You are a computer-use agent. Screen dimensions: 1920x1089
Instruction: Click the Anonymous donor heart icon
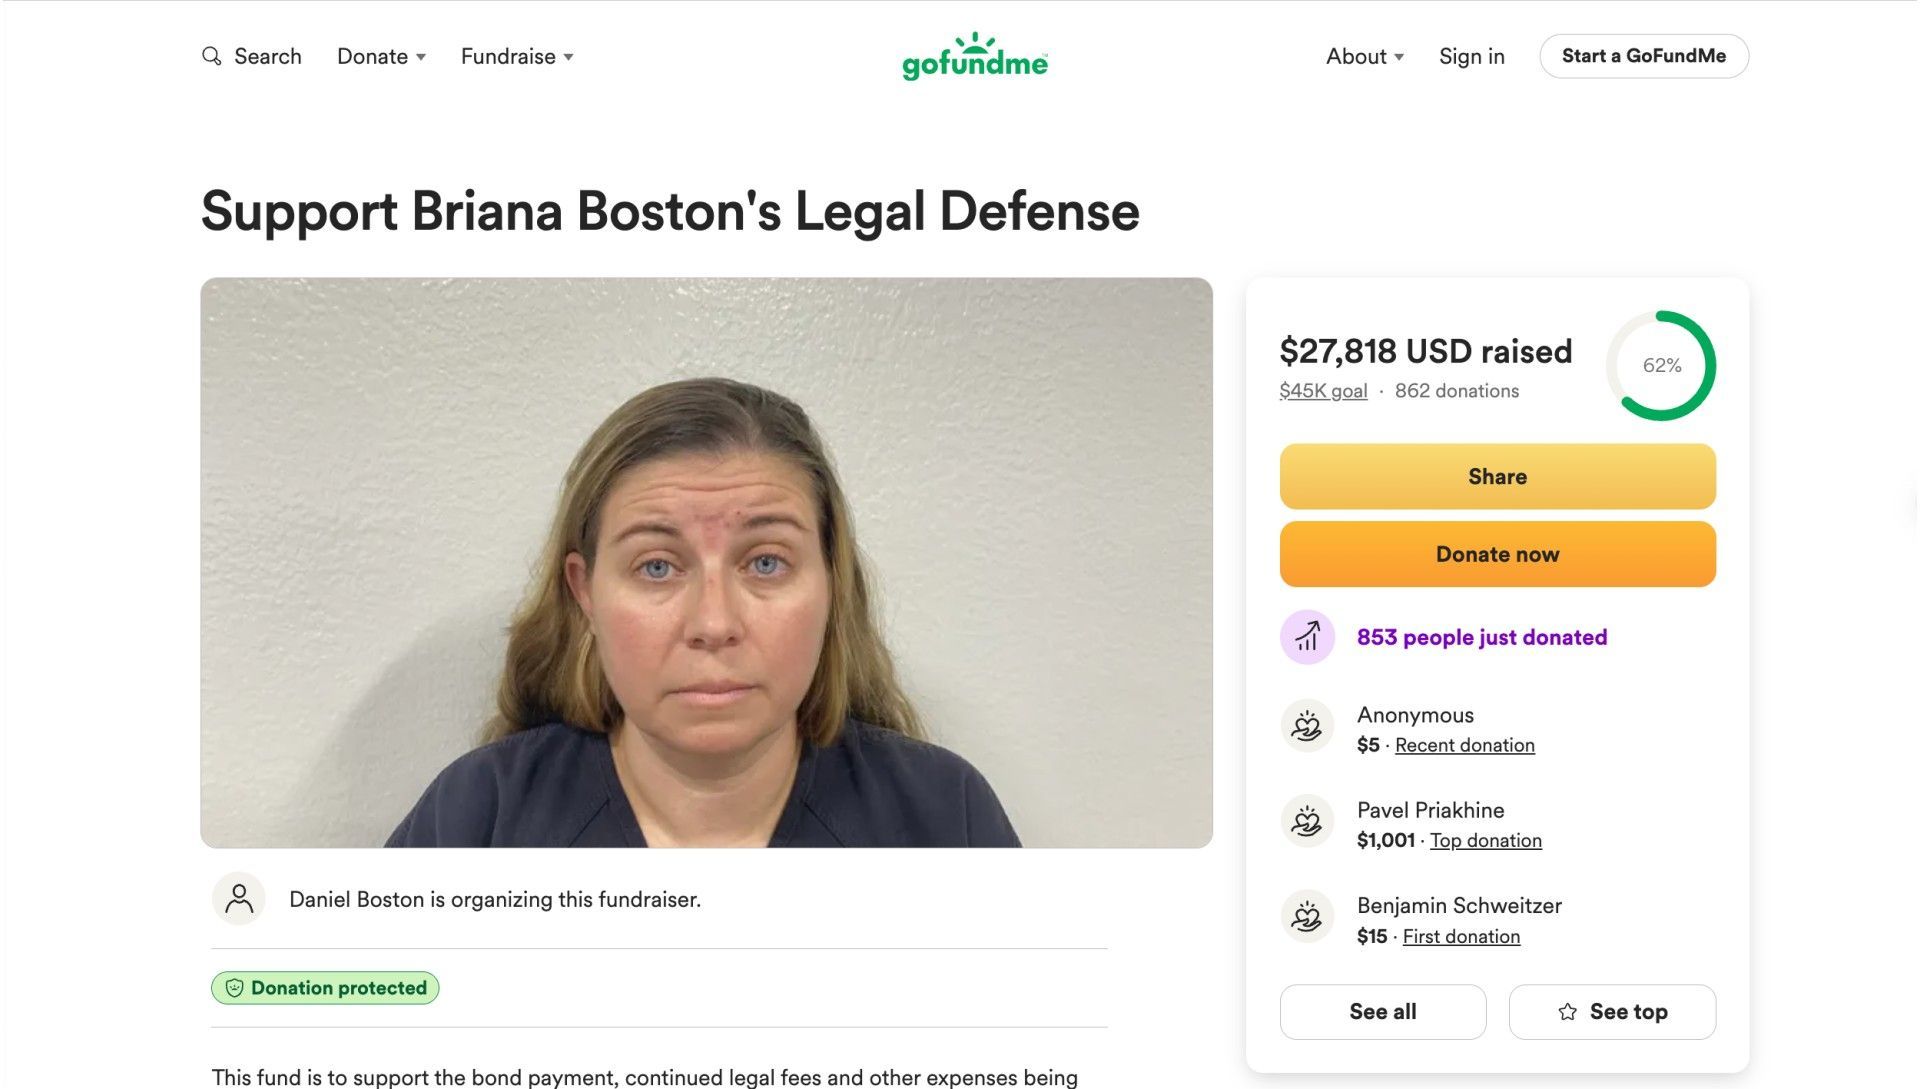click(x=1307, y=727)
